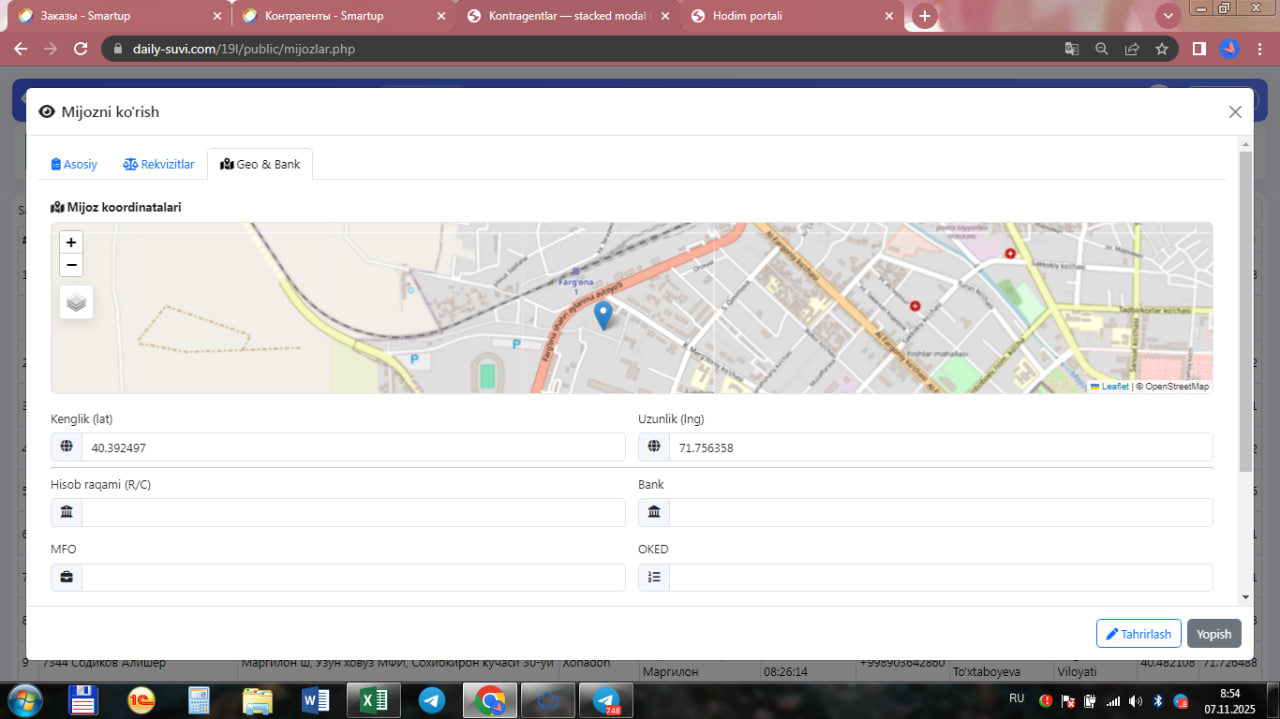The image size is (1280, 719).
Task: Open Telegram from the taskbar
Action: point(432,701)
